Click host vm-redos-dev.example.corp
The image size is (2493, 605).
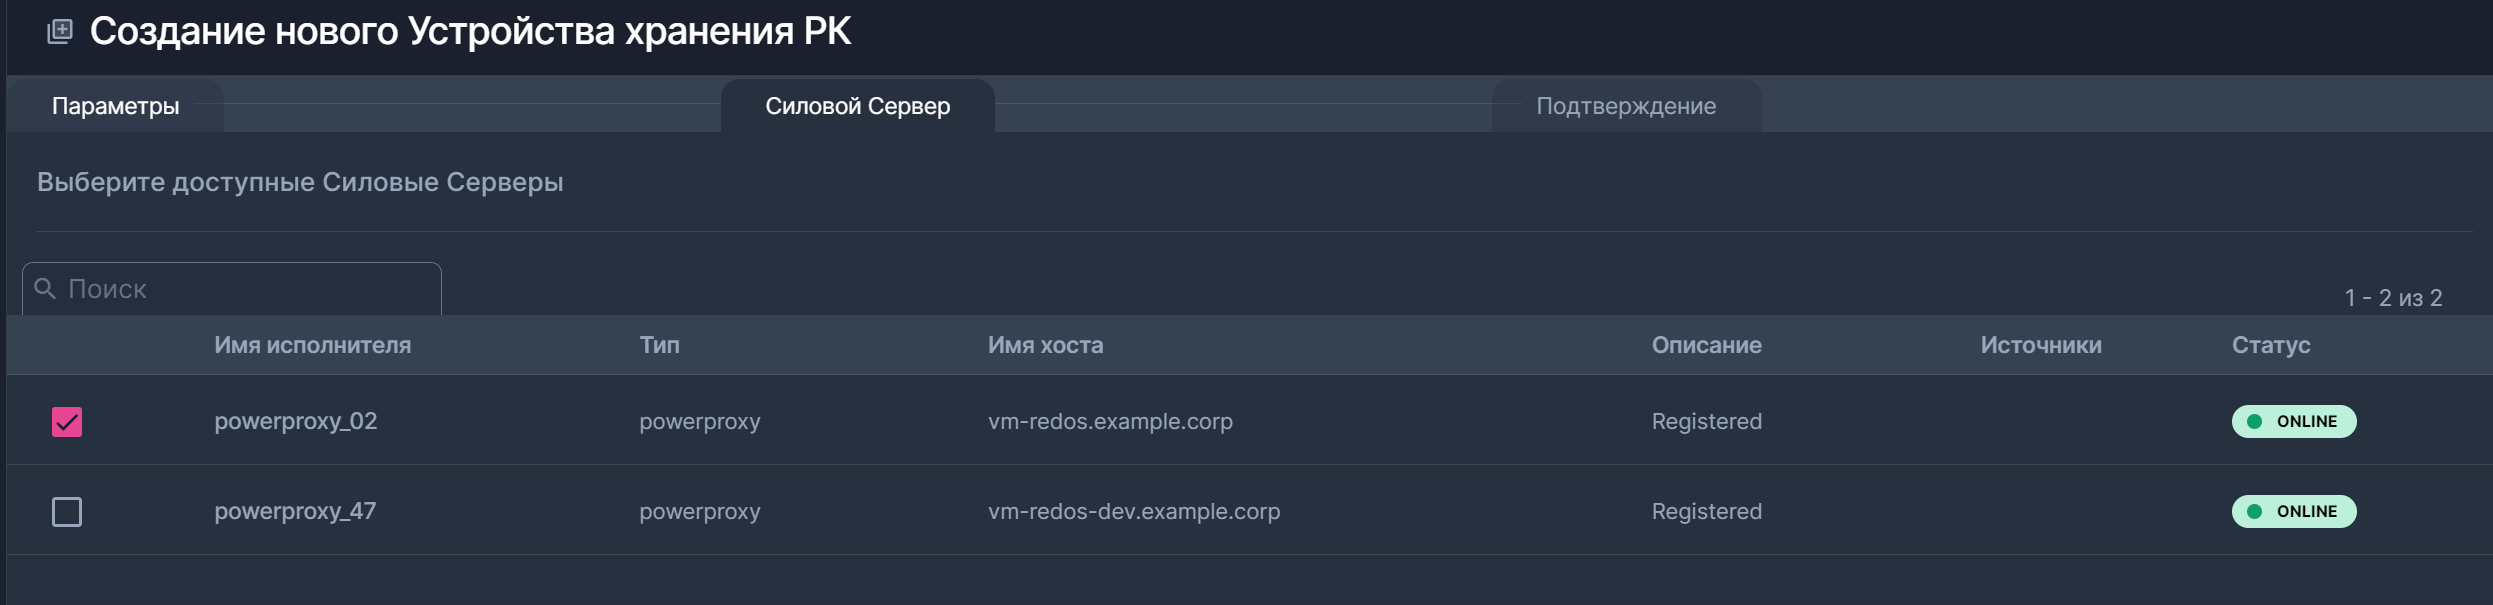1133,512
